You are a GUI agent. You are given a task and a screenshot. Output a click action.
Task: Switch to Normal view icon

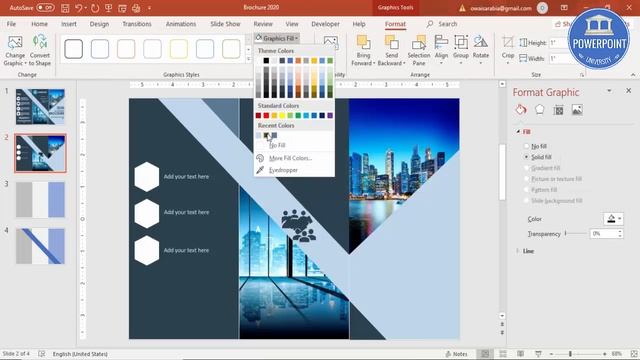tap(485, 354)
